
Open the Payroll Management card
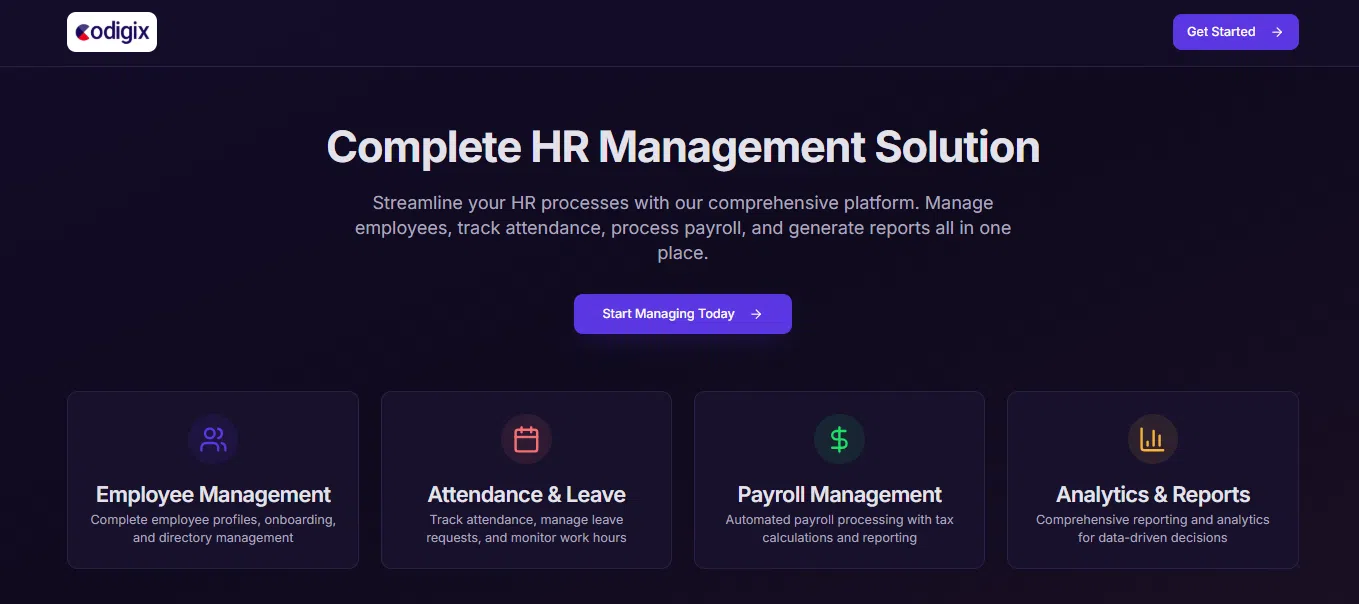click(839, 480)
